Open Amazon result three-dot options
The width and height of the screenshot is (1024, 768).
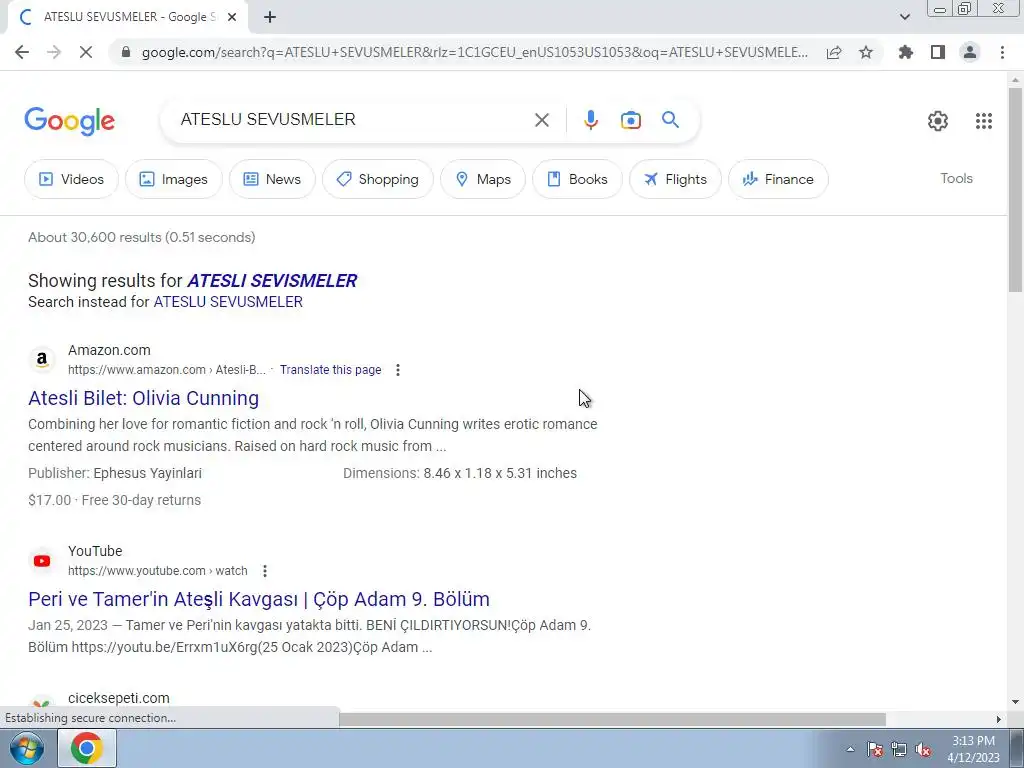[398, 370]
